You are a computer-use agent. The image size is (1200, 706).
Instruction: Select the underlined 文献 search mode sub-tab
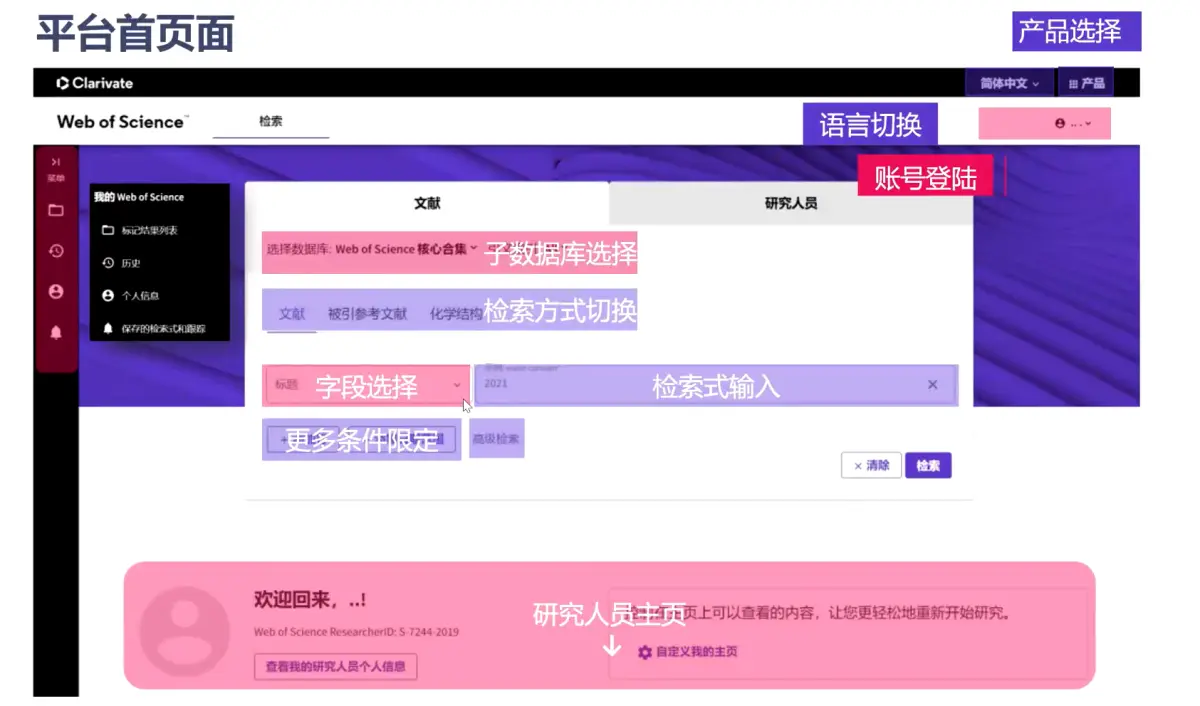coord(292,314)
